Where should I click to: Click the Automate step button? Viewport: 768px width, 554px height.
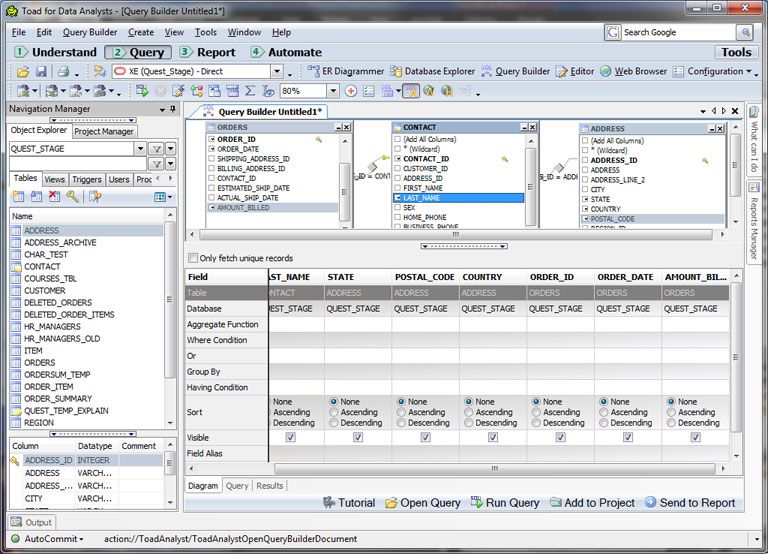point(286,52)
